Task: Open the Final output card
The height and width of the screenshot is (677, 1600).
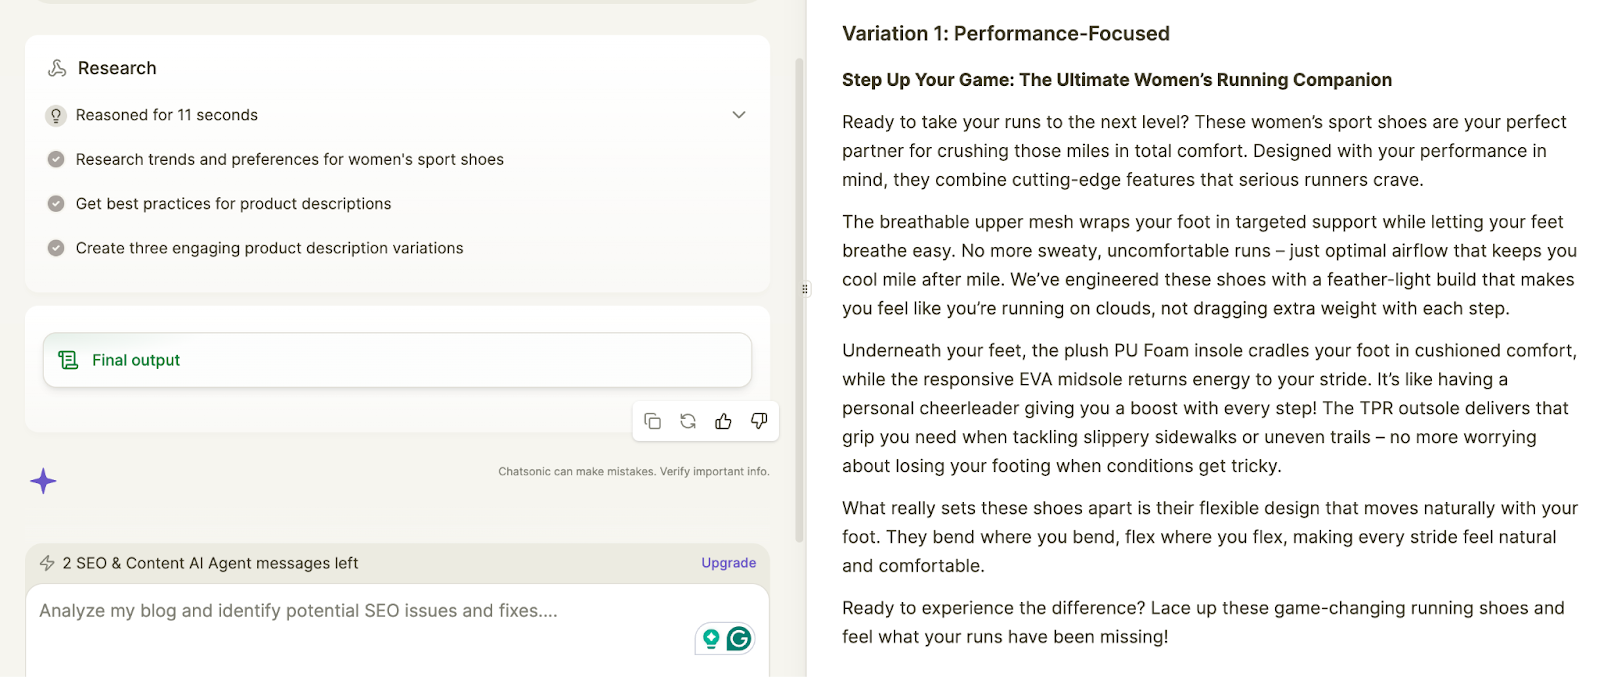Action: [397, 360]
